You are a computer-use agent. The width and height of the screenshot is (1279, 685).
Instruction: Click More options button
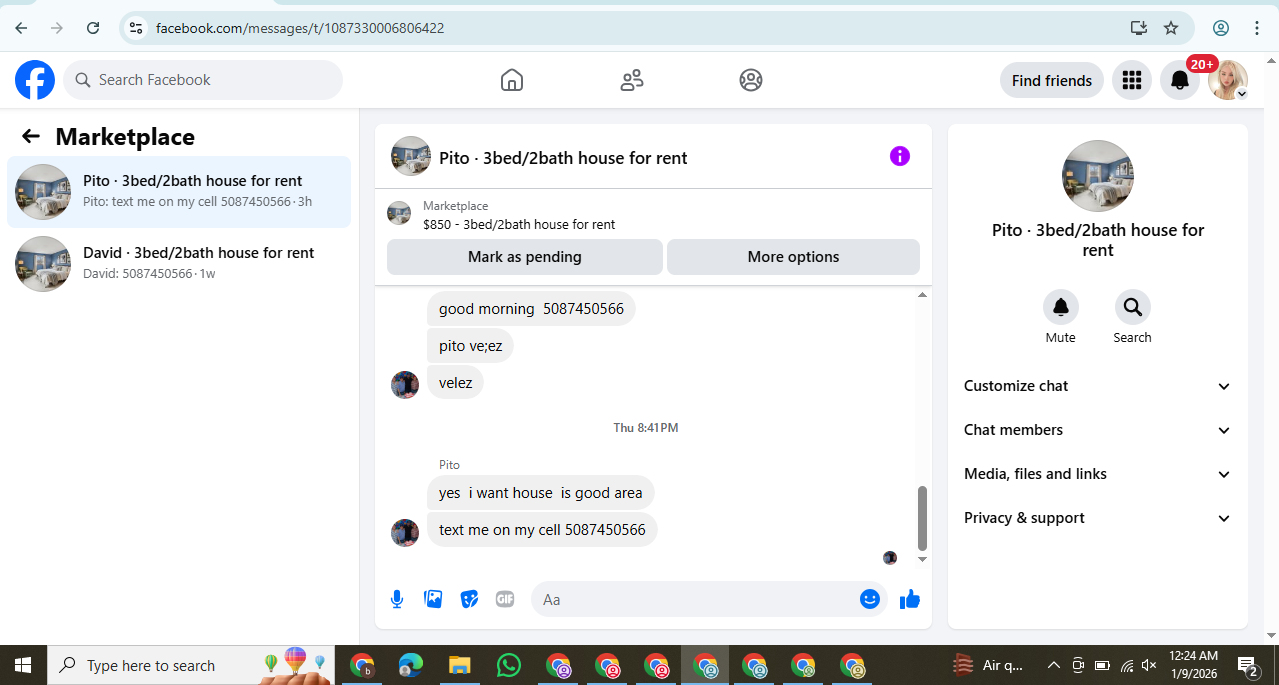793,257
